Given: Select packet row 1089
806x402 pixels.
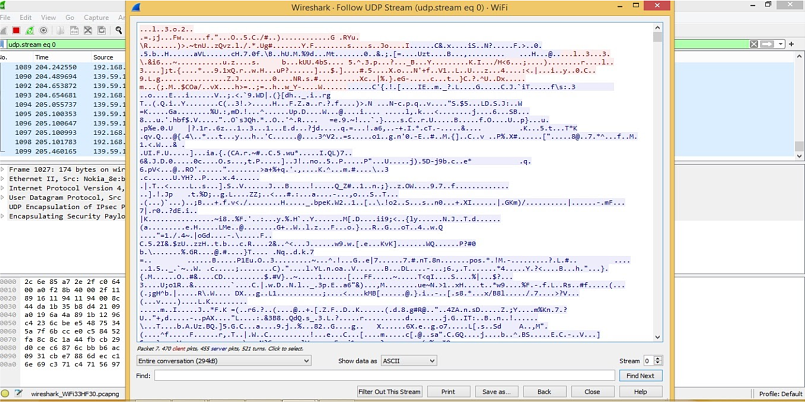Looking at the screenshot, I should click(63, 67).
